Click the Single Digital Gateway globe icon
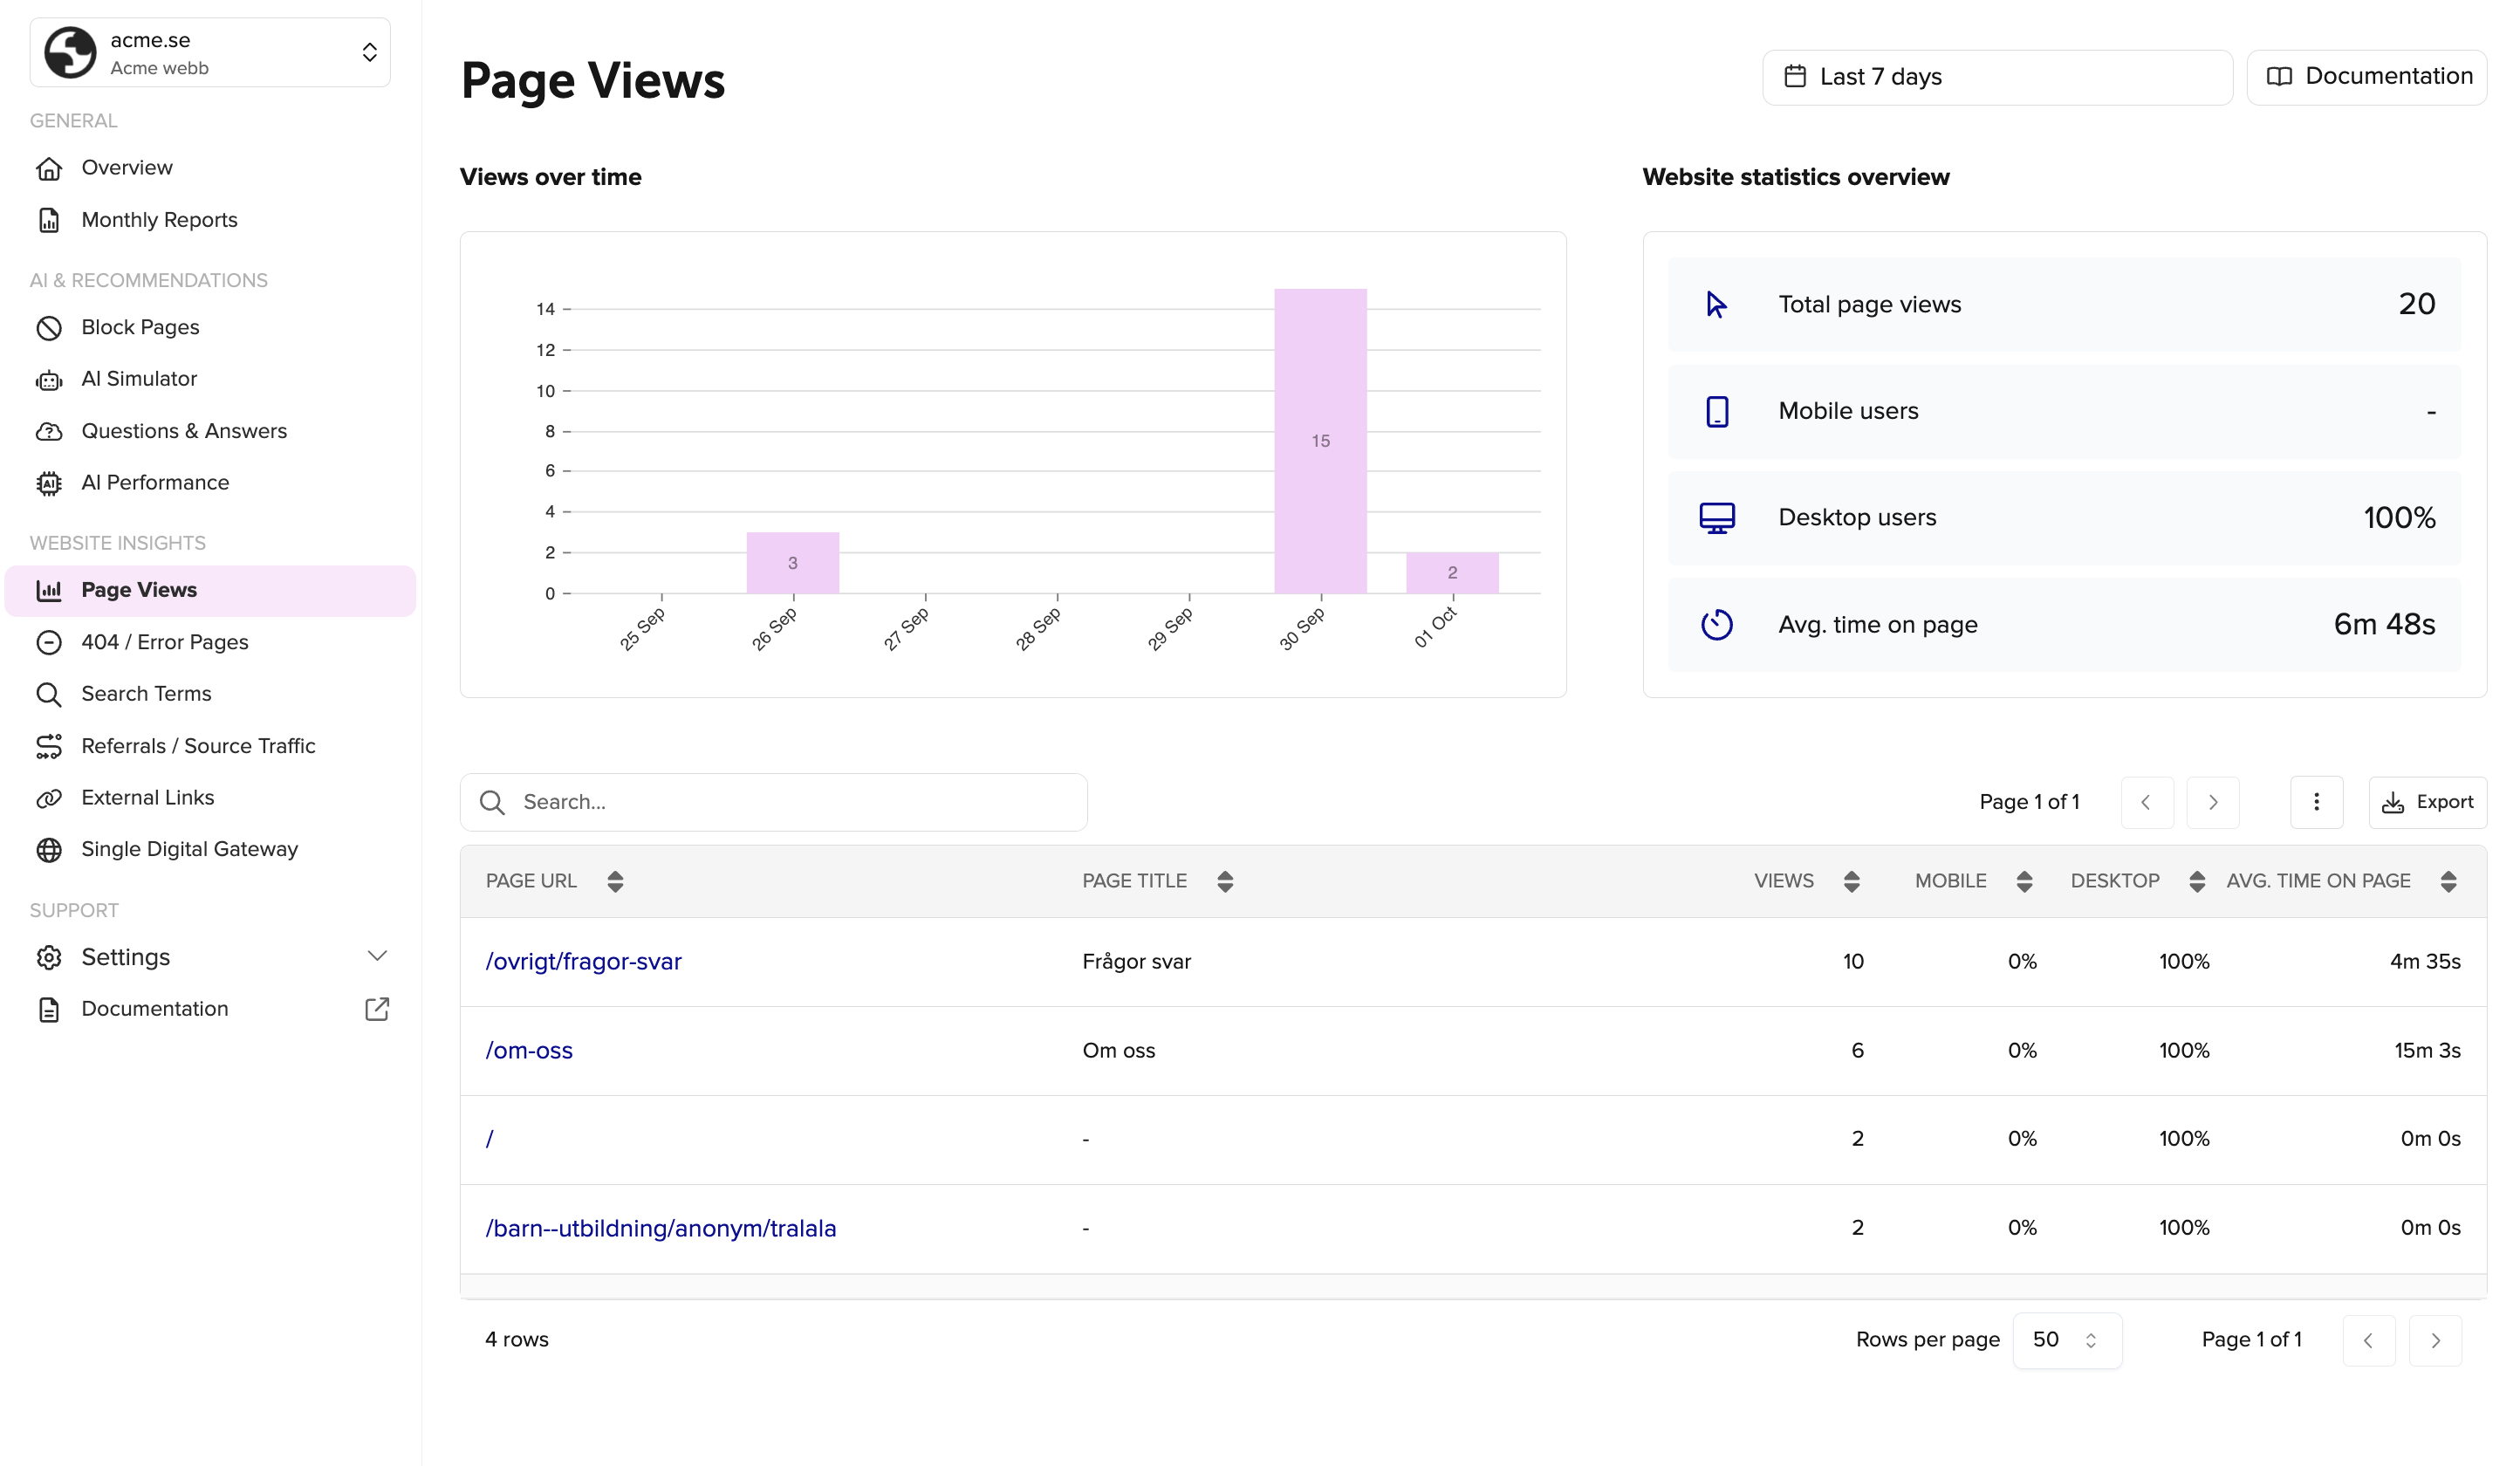The height and width of the screenshot is (1466, 2520). 49,850
